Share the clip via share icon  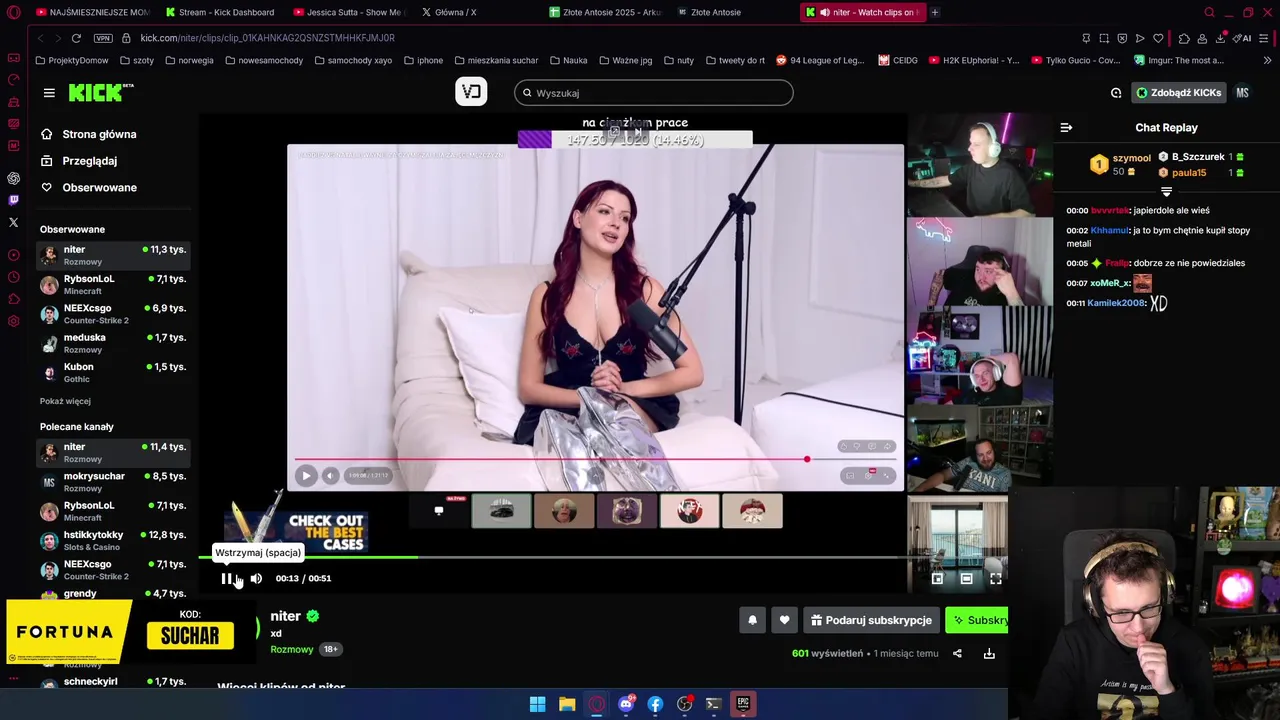pos(957,653)
